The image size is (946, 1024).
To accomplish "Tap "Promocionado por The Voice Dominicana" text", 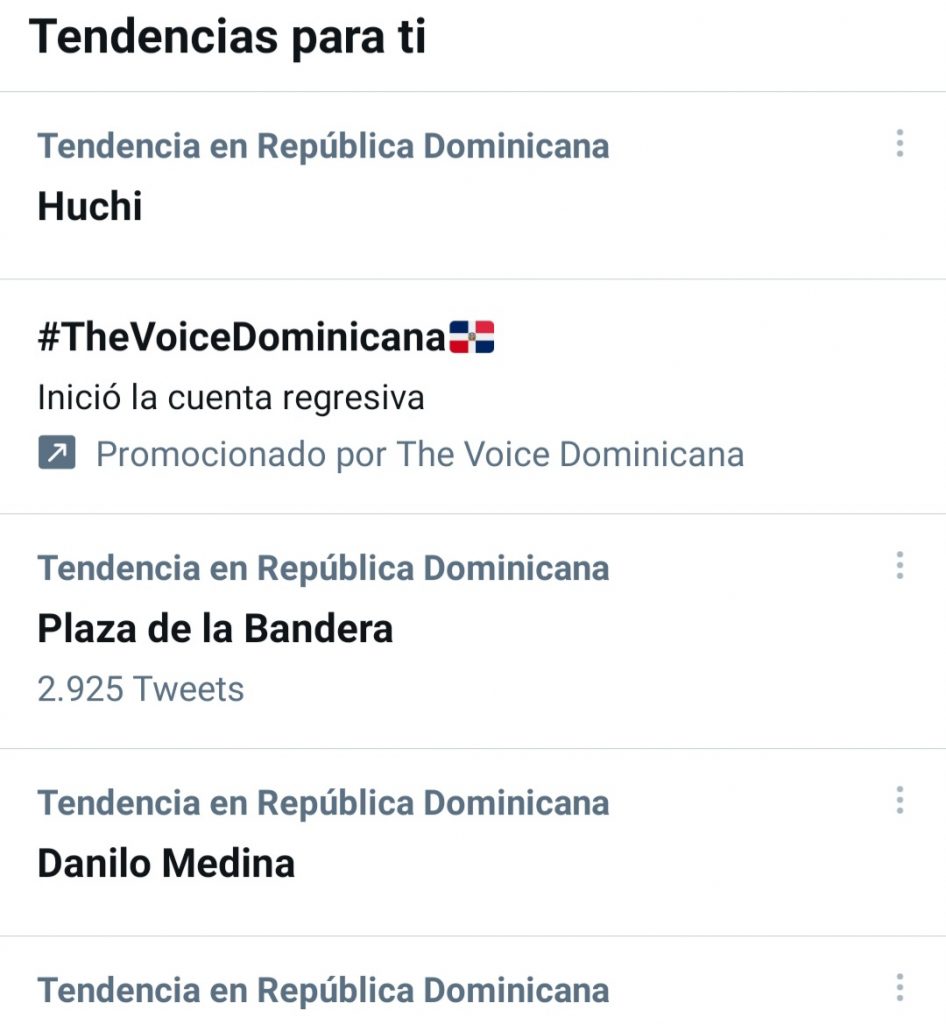I will [x=420, y=455].
